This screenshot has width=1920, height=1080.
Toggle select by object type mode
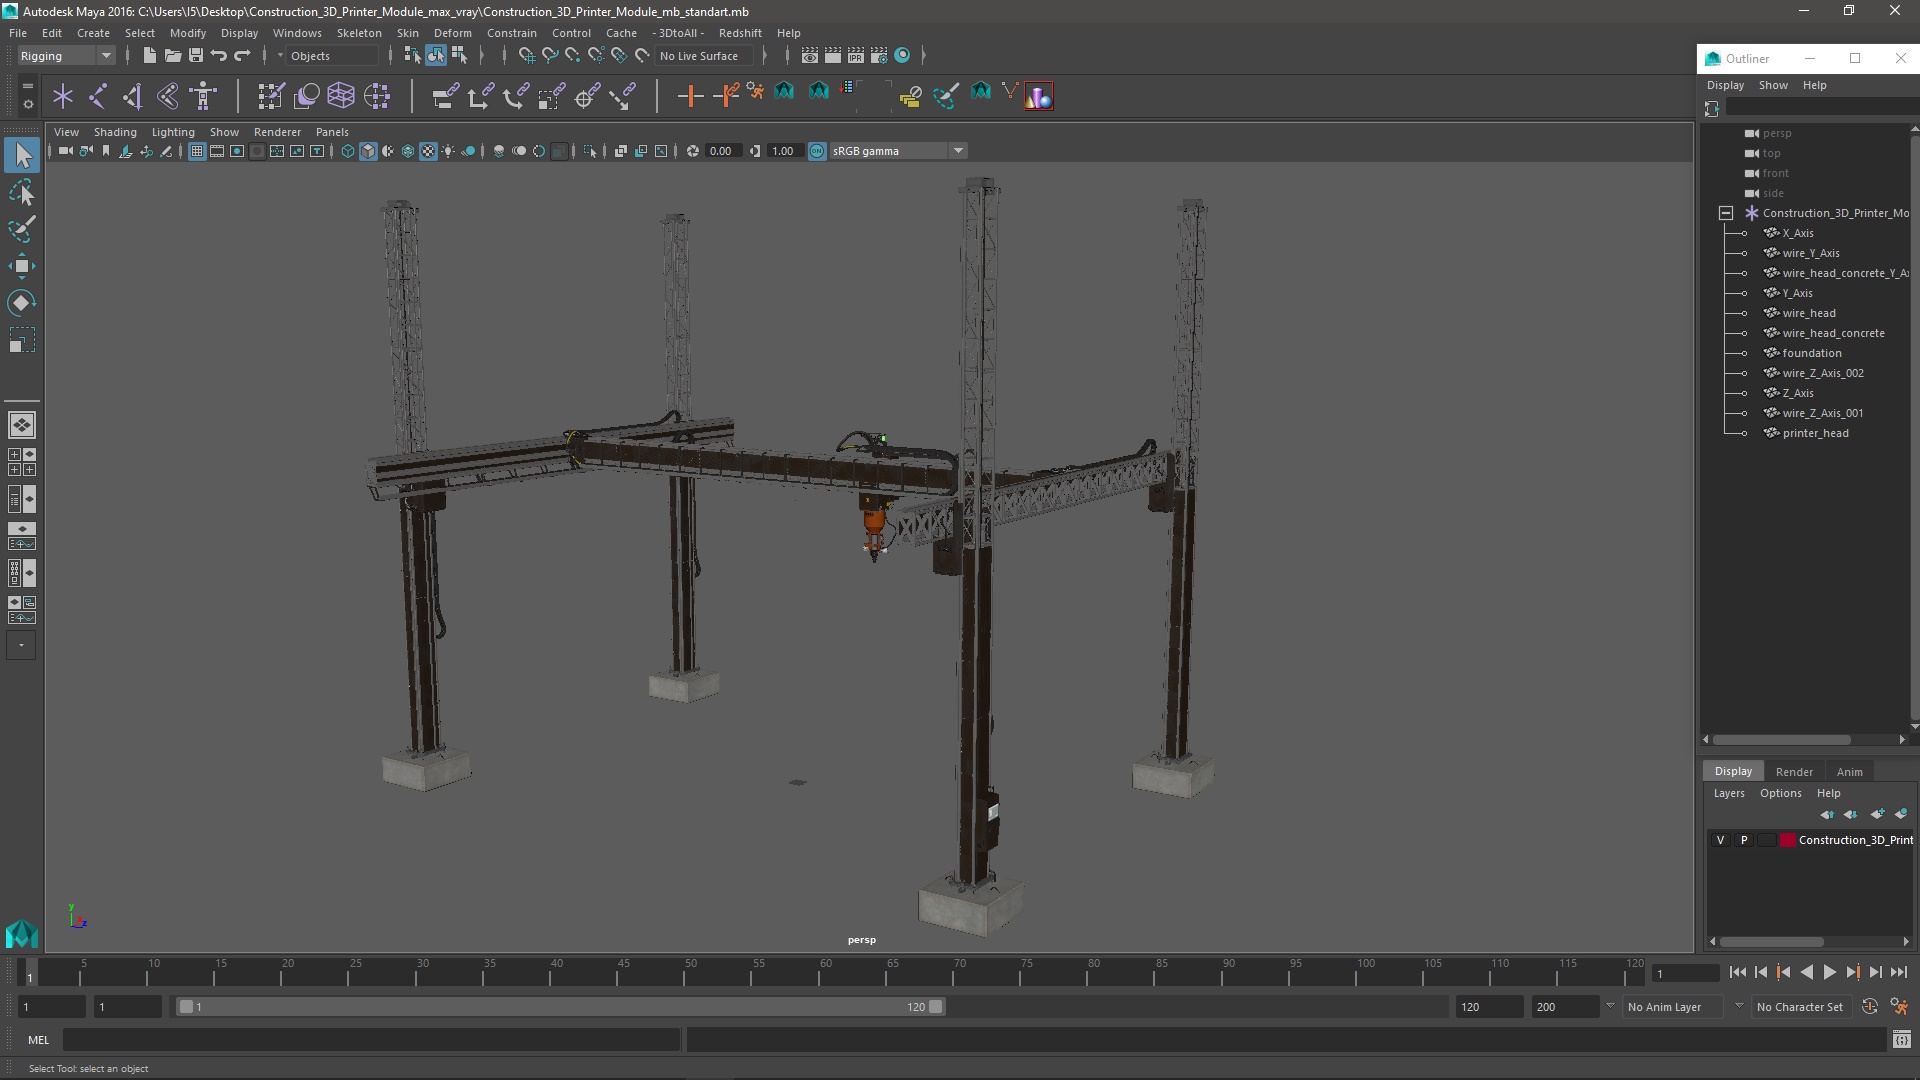[x=436, y=56]
